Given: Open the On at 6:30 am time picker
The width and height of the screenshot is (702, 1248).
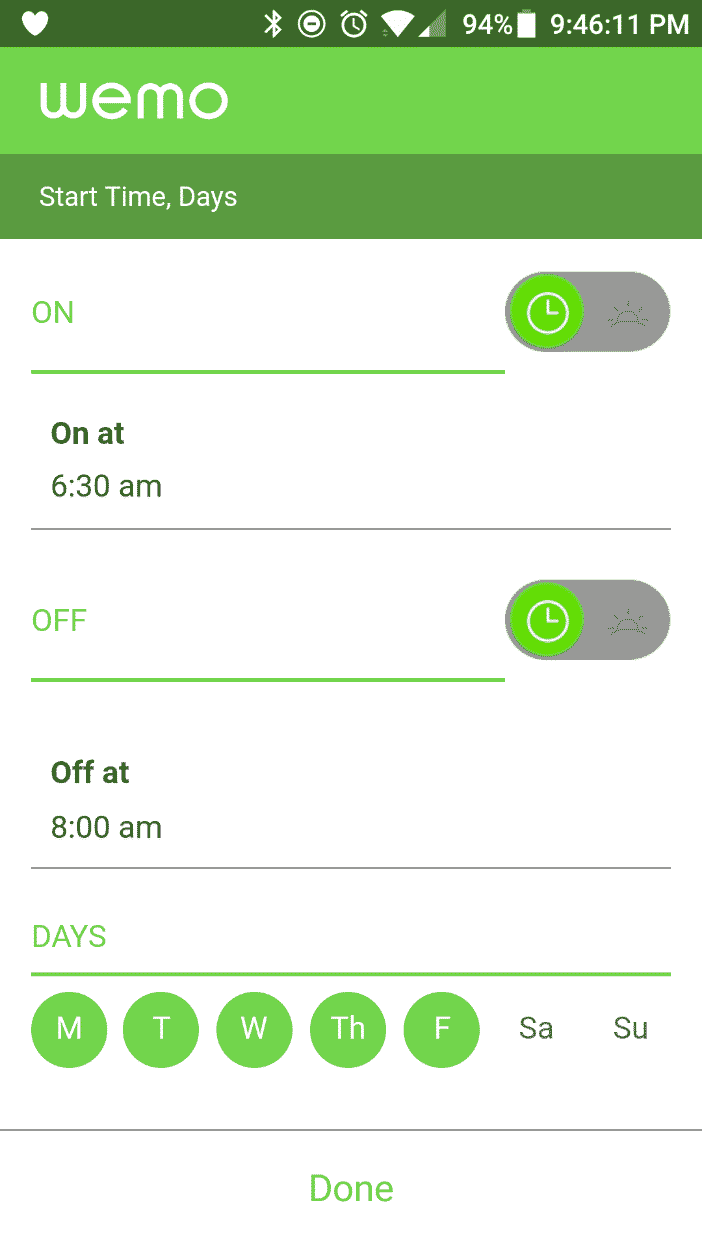Looking at the screenshot, I should [350, 461].
